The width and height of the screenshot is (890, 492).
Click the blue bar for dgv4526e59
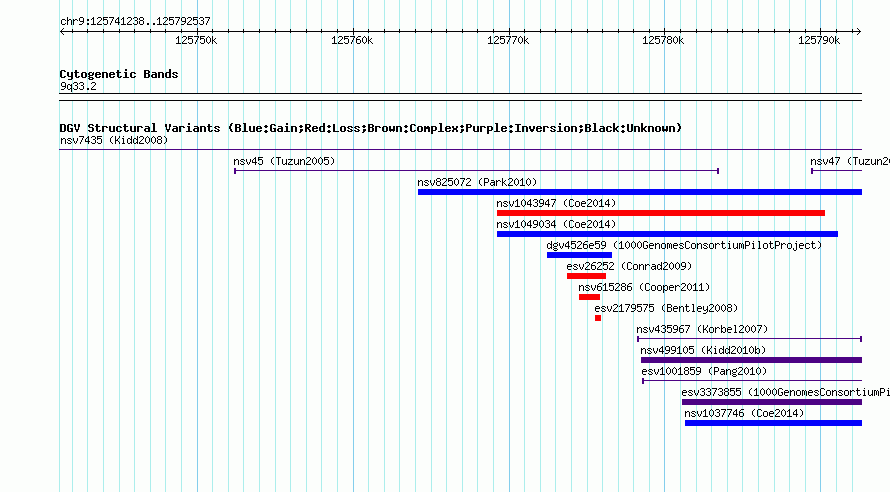pos(579,255)
